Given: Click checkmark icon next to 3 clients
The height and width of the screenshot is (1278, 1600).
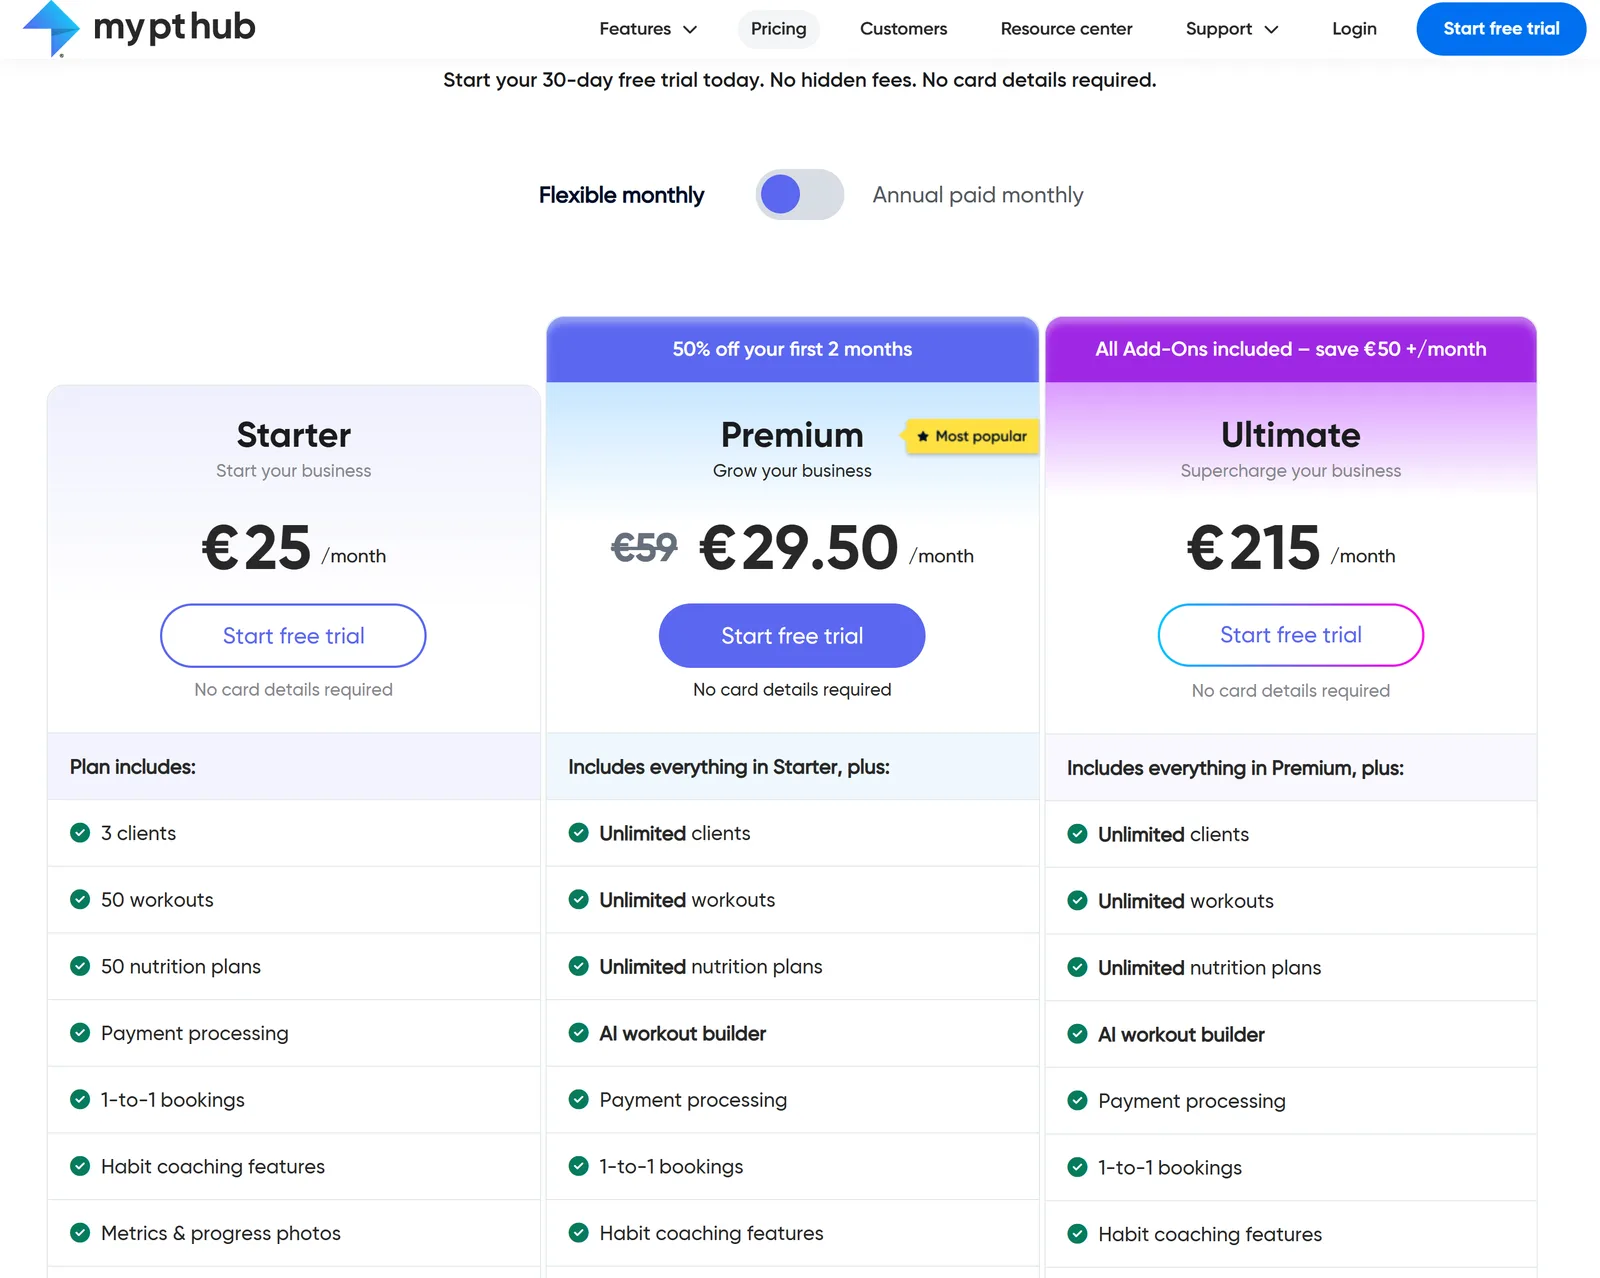Looking at the screenshot, I should click(80, 832).
